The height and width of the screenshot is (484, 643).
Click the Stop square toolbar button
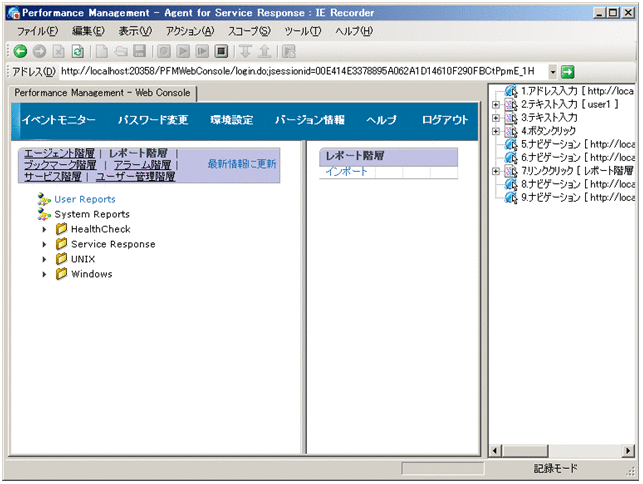point(221,51)
